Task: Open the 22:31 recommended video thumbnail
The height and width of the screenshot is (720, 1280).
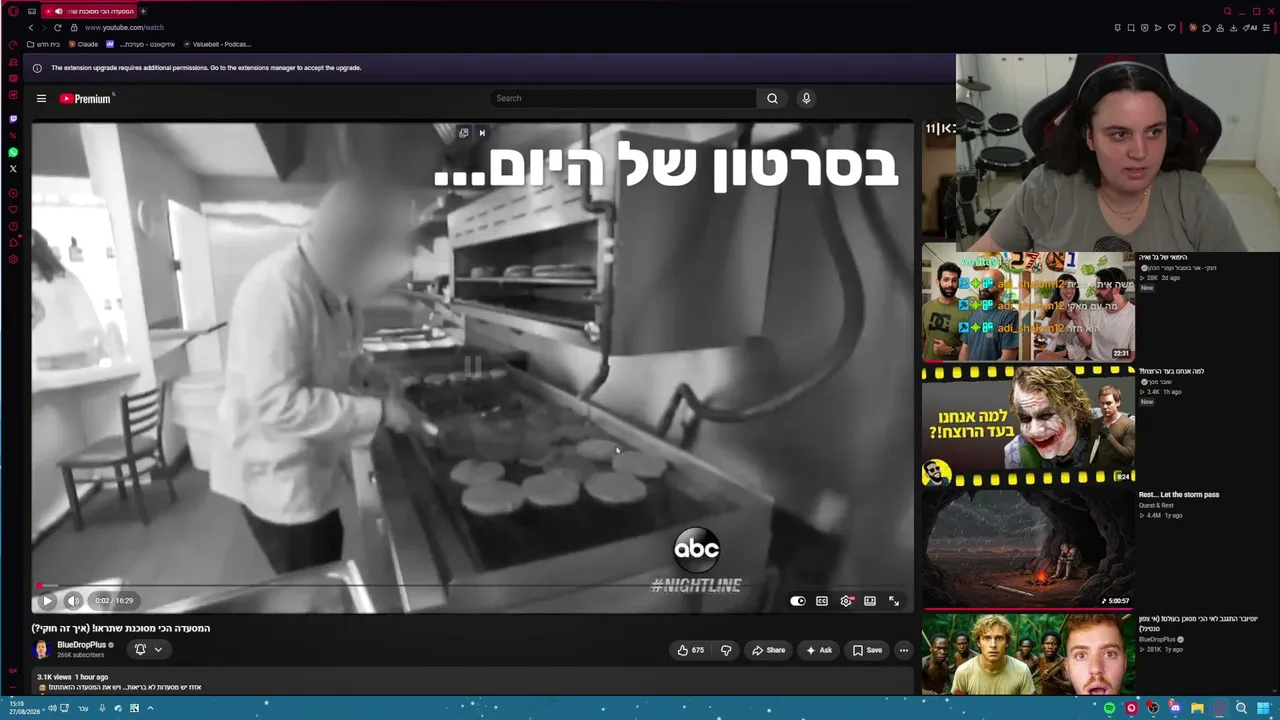Action: [1028, 305]
